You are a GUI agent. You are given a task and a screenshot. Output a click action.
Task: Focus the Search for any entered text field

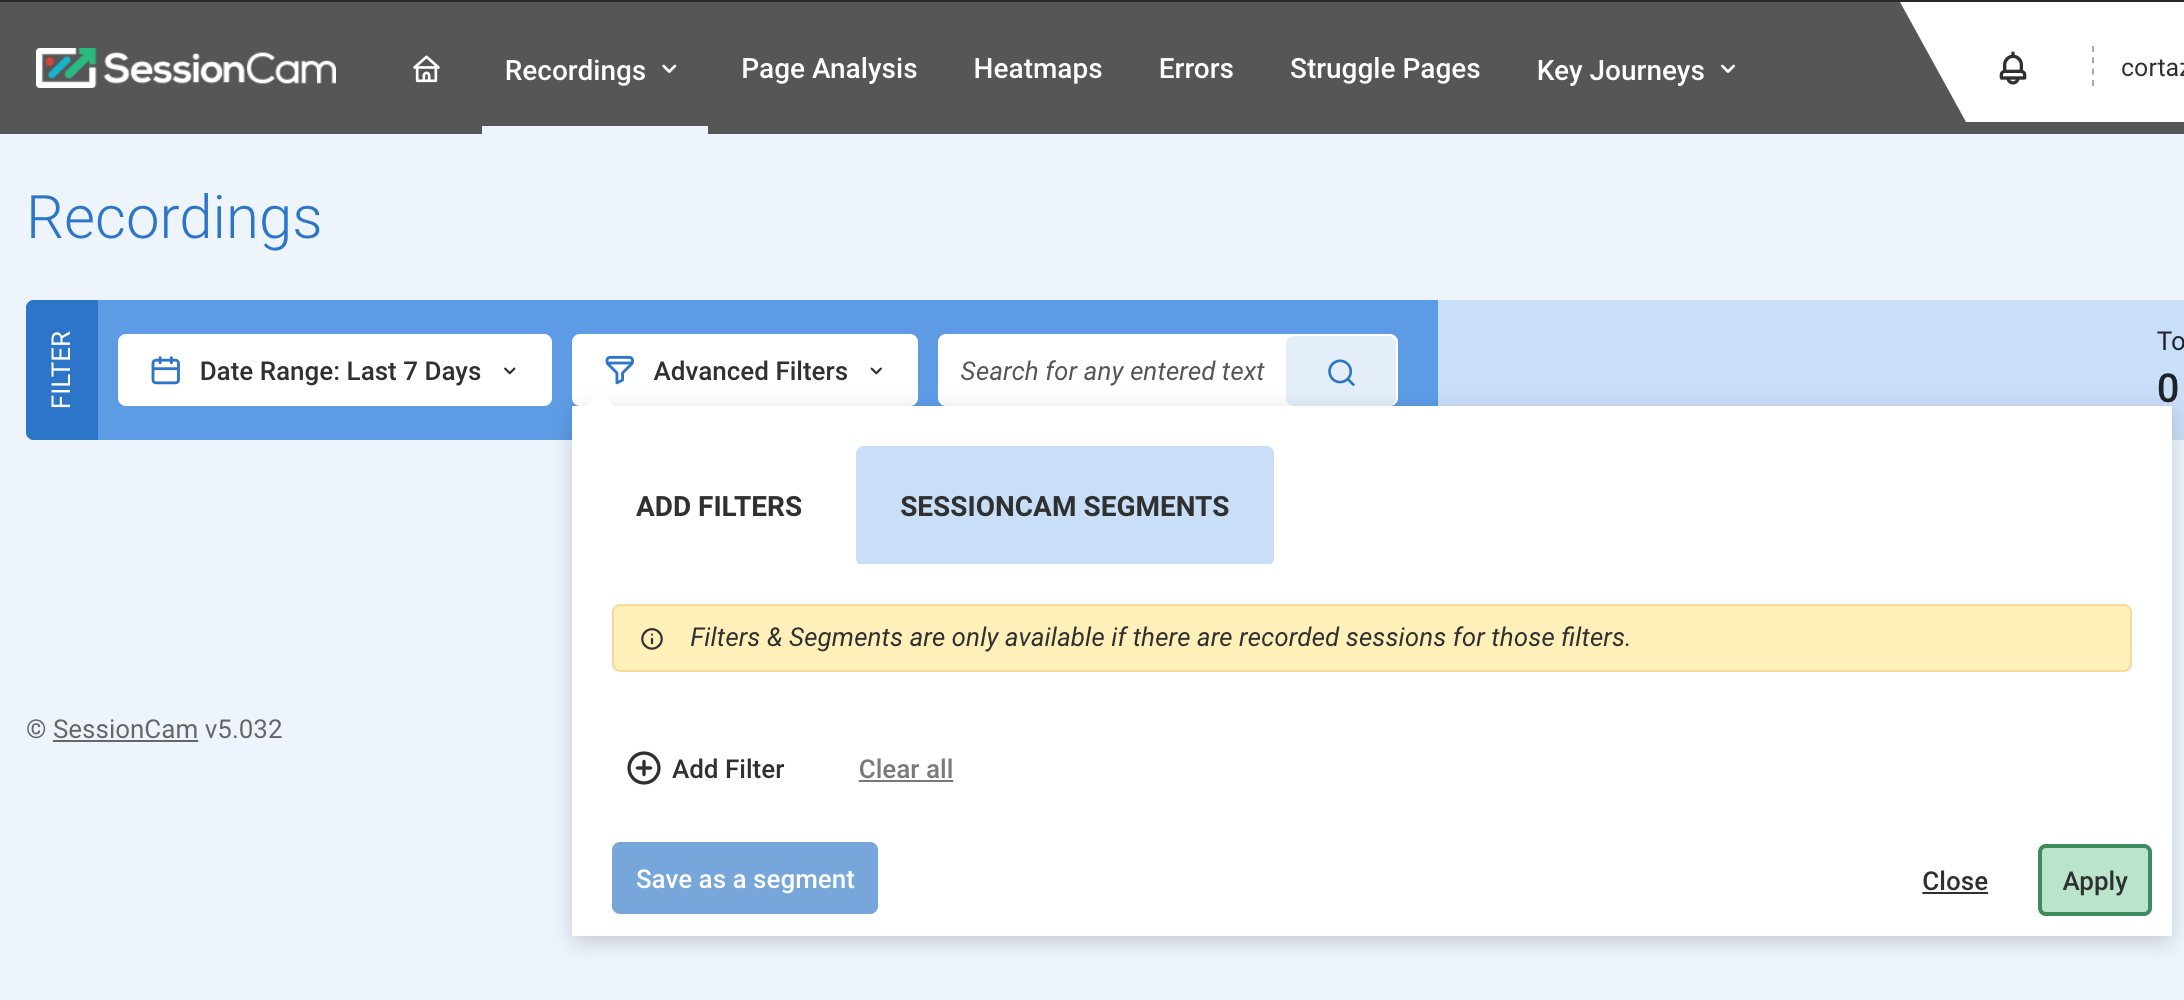(1112, 372)
